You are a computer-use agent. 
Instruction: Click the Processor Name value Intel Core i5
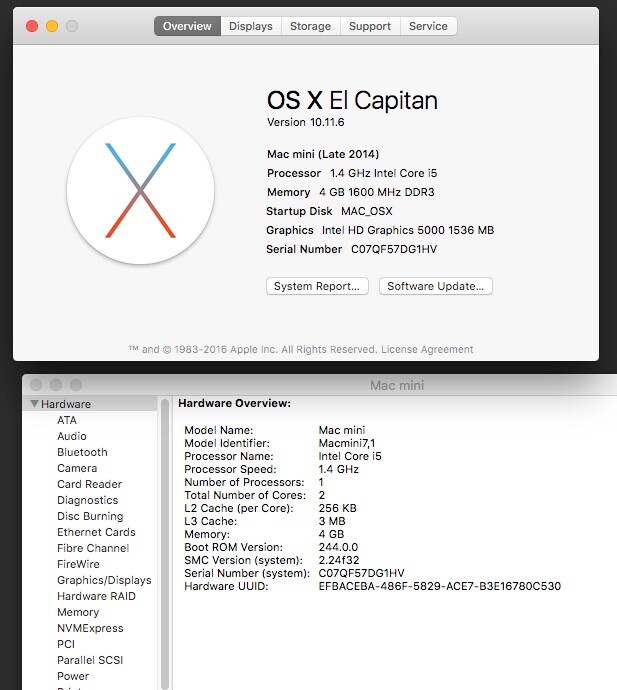[x=350, y=456]
